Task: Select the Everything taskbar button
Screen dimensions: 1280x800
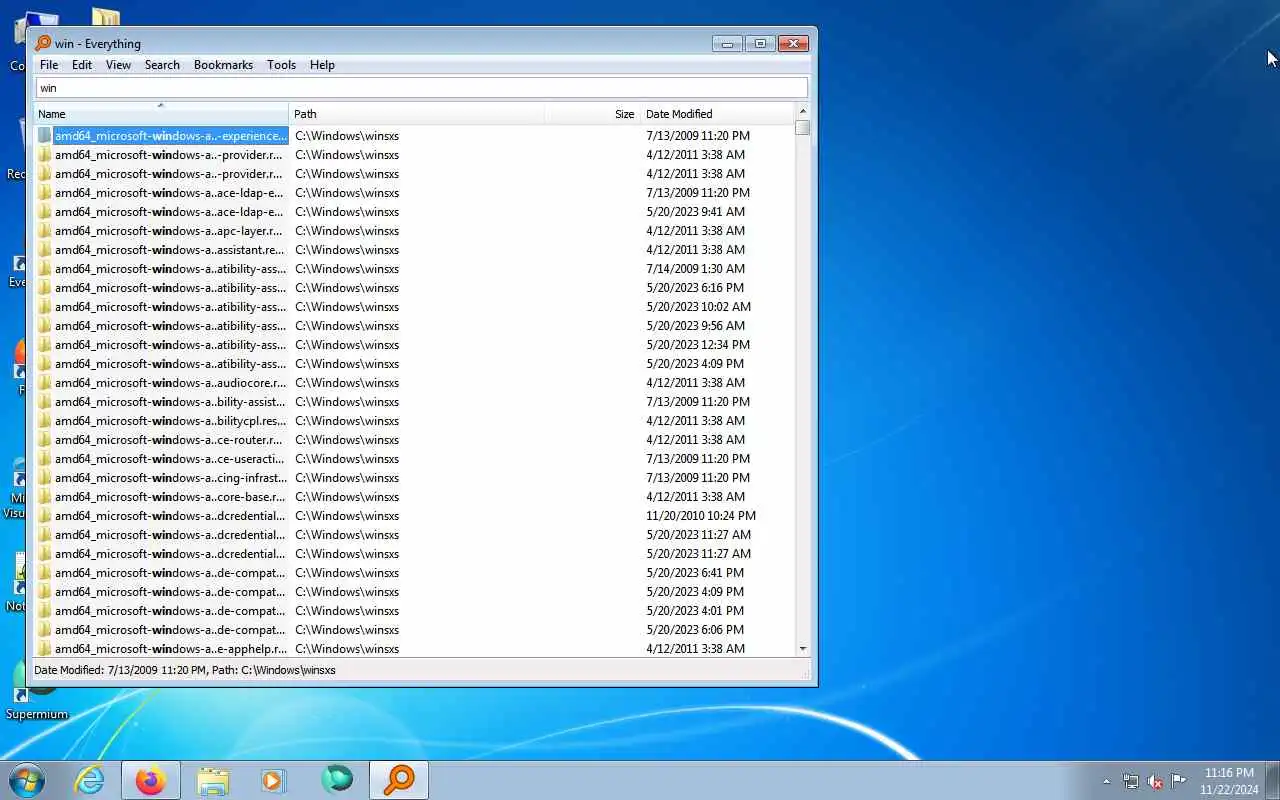Action: pos(399,780)
